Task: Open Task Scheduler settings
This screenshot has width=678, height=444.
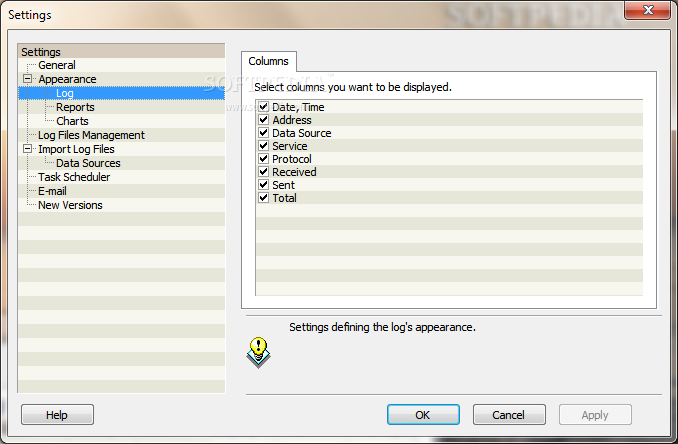Action: point(74,177)
